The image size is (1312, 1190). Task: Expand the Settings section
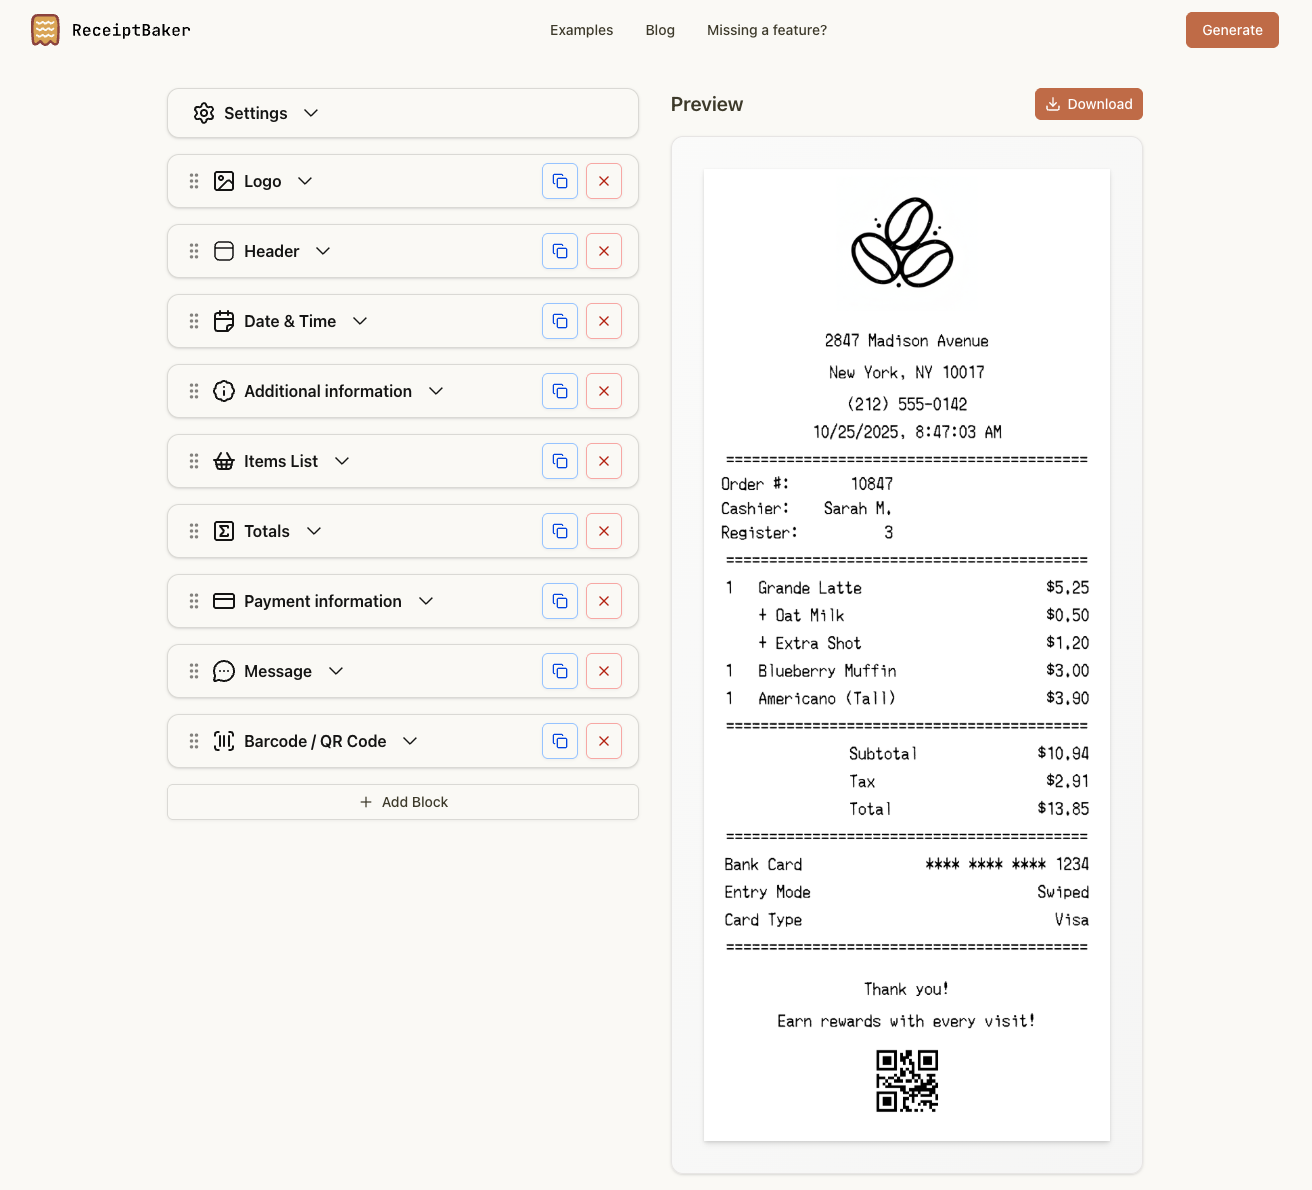(311, 113)
